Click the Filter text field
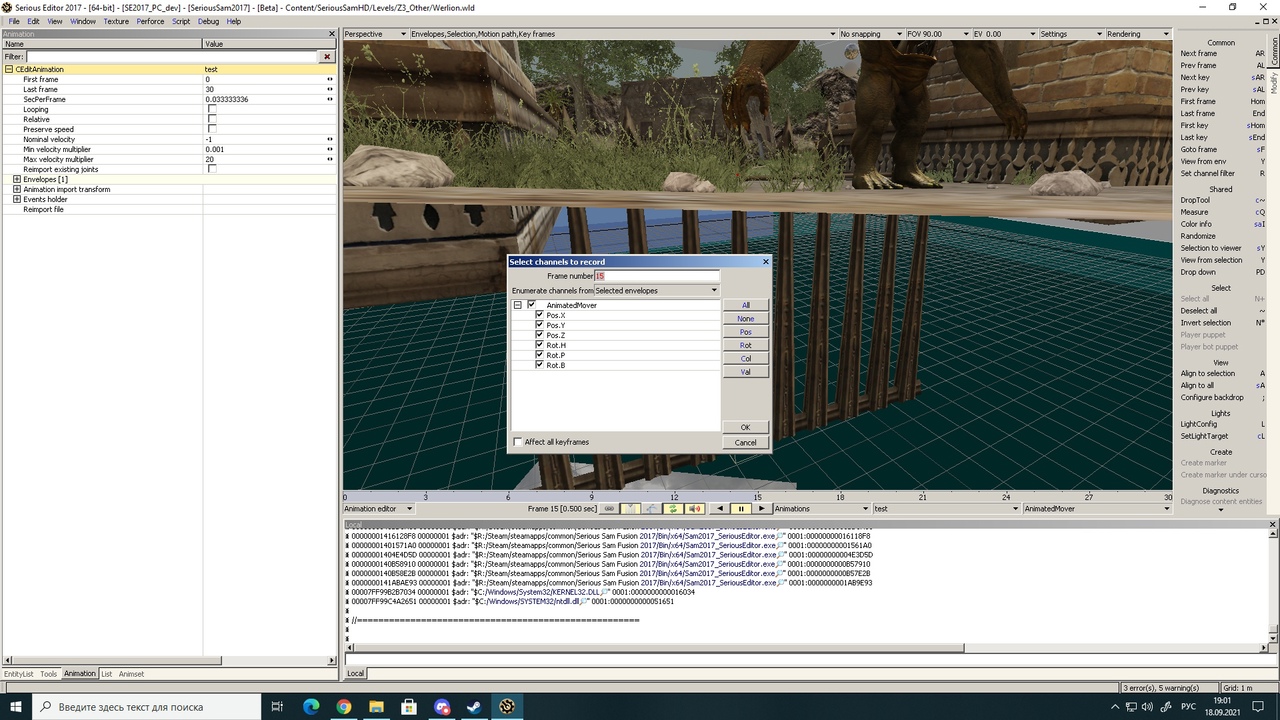Image resolution: width=1280 pixels, height=720 pixels. (x=172, y=57)
